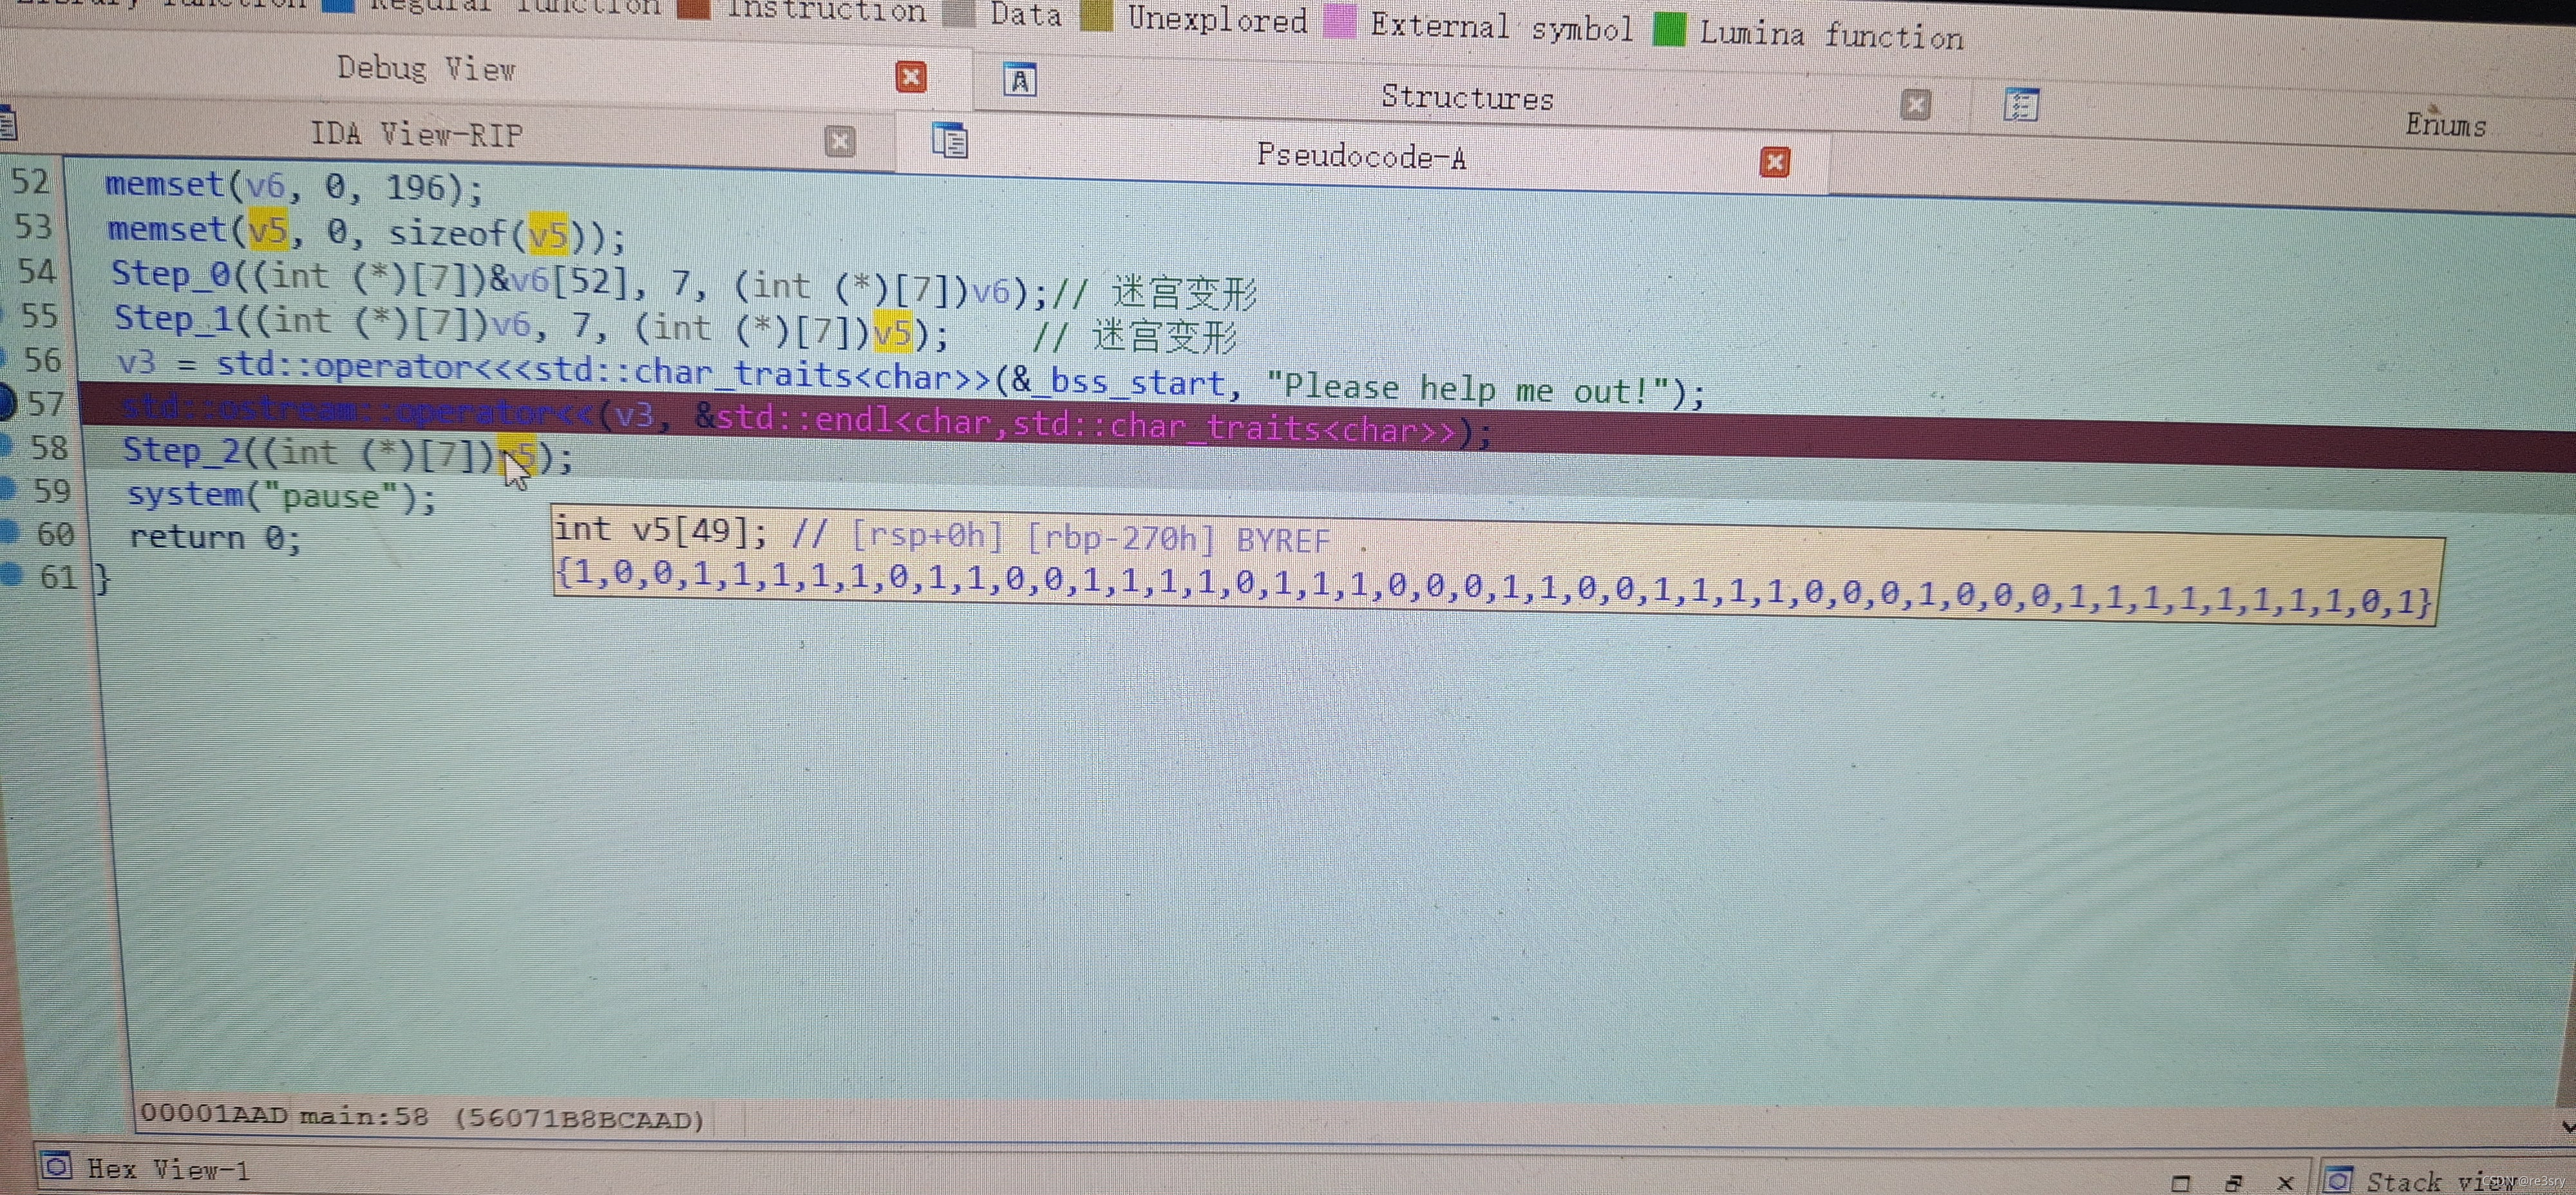
Task: Click the Pseudocode-A tab document icon
Action: [949, 141]
